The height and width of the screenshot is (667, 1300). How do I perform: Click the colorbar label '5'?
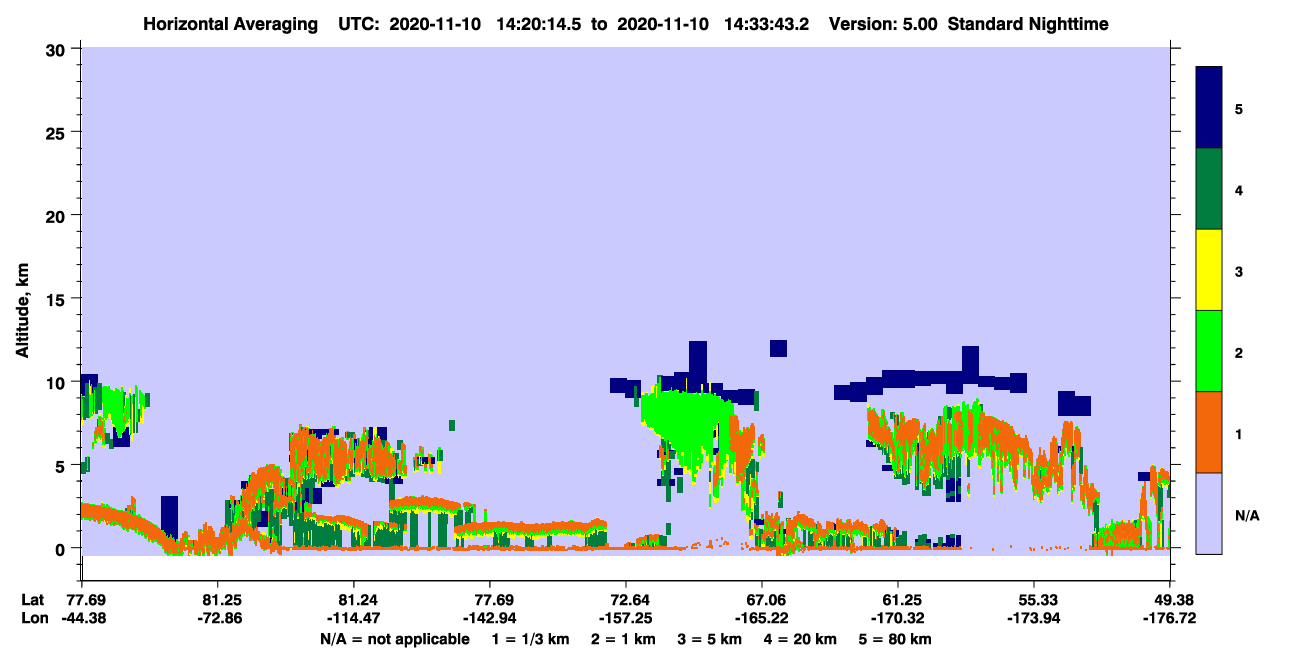tap(1239, 108)
